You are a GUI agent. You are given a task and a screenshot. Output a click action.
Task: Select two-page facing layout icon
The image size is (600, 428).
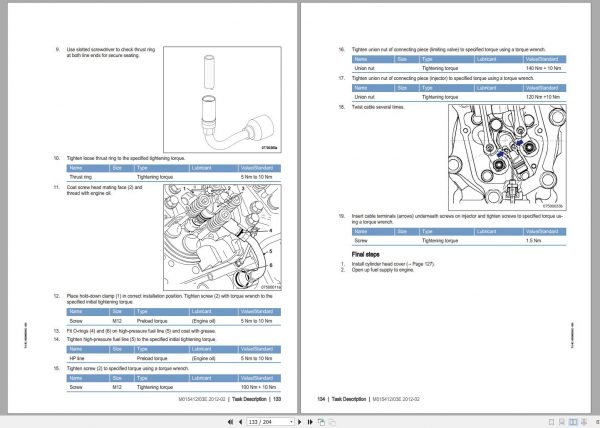pyautogui.click(x=573, y=422)
